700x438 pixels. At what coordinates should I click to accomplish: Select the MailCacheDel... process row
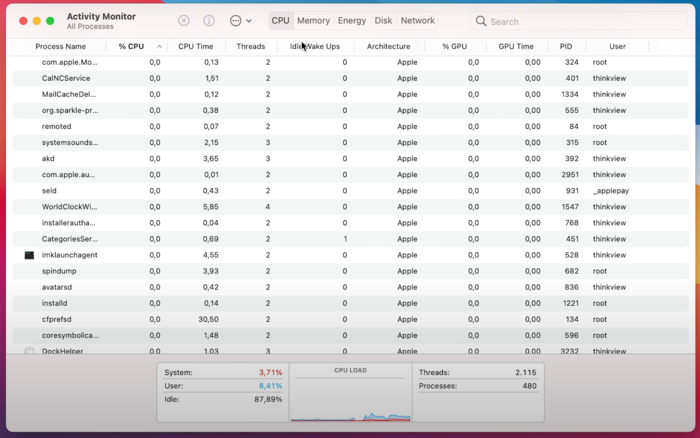350,94
